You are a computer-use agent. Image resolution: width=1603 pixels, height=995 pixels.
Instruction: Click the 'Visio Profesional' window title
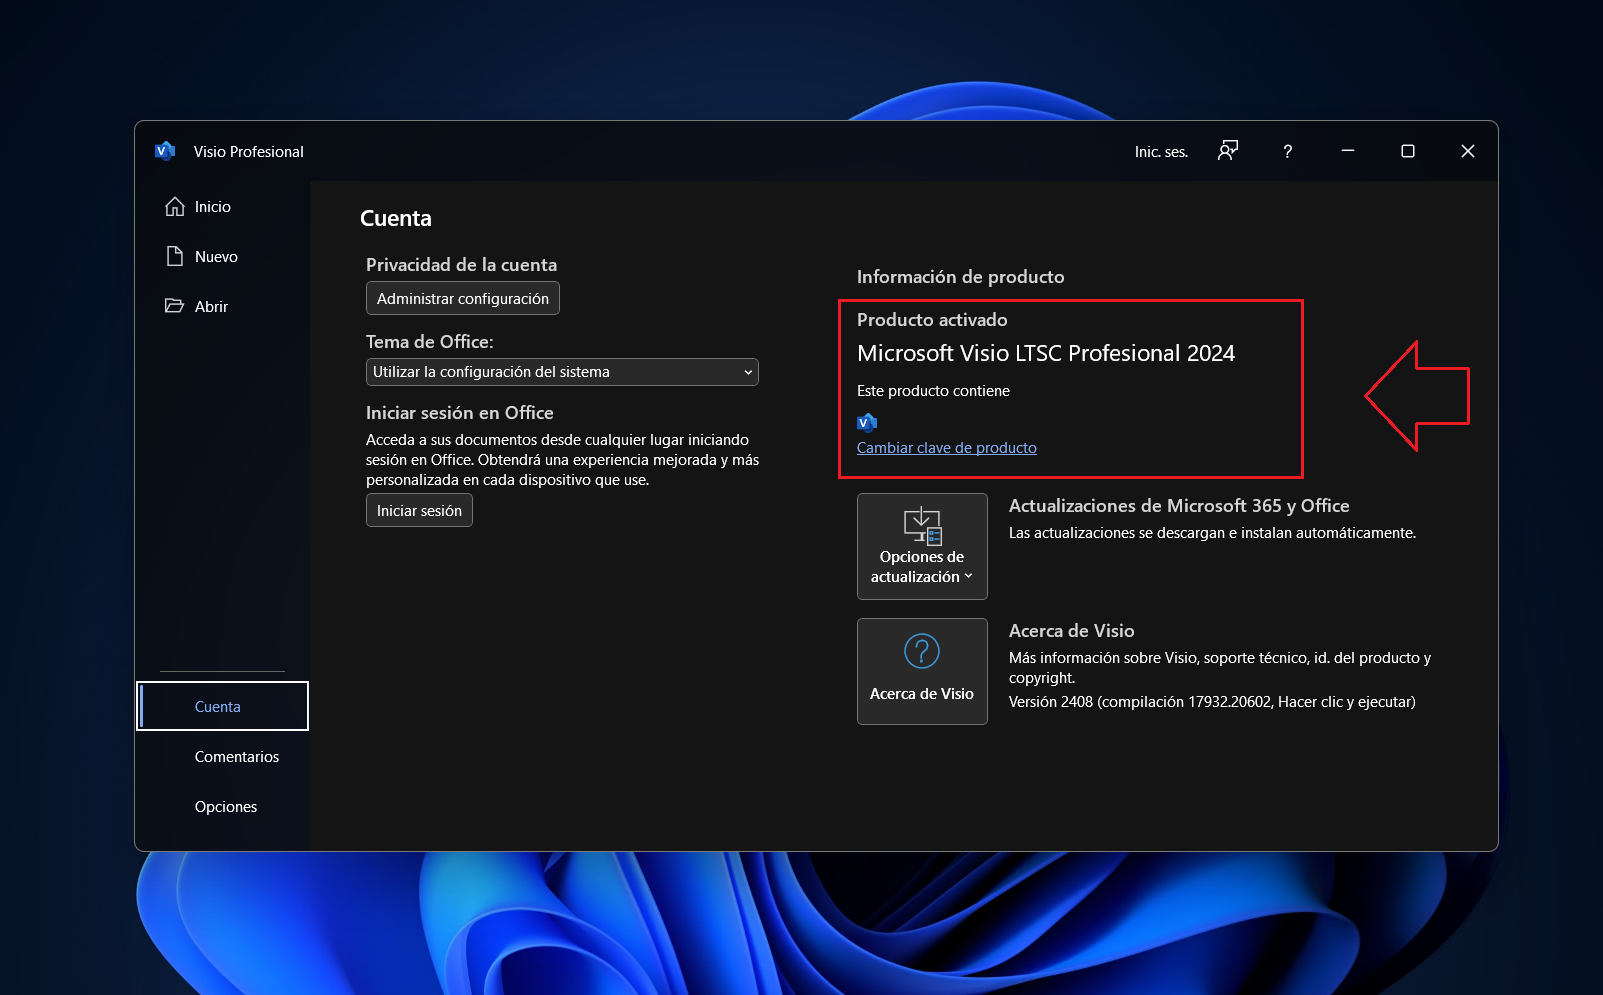(x=249, y=152)
